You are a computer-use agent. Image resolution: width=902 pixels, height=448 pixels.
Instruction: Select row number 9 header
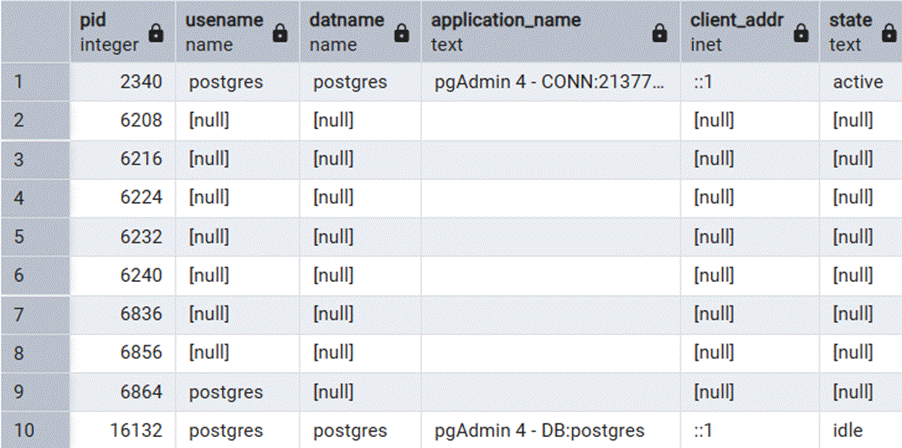coord(35,392)
